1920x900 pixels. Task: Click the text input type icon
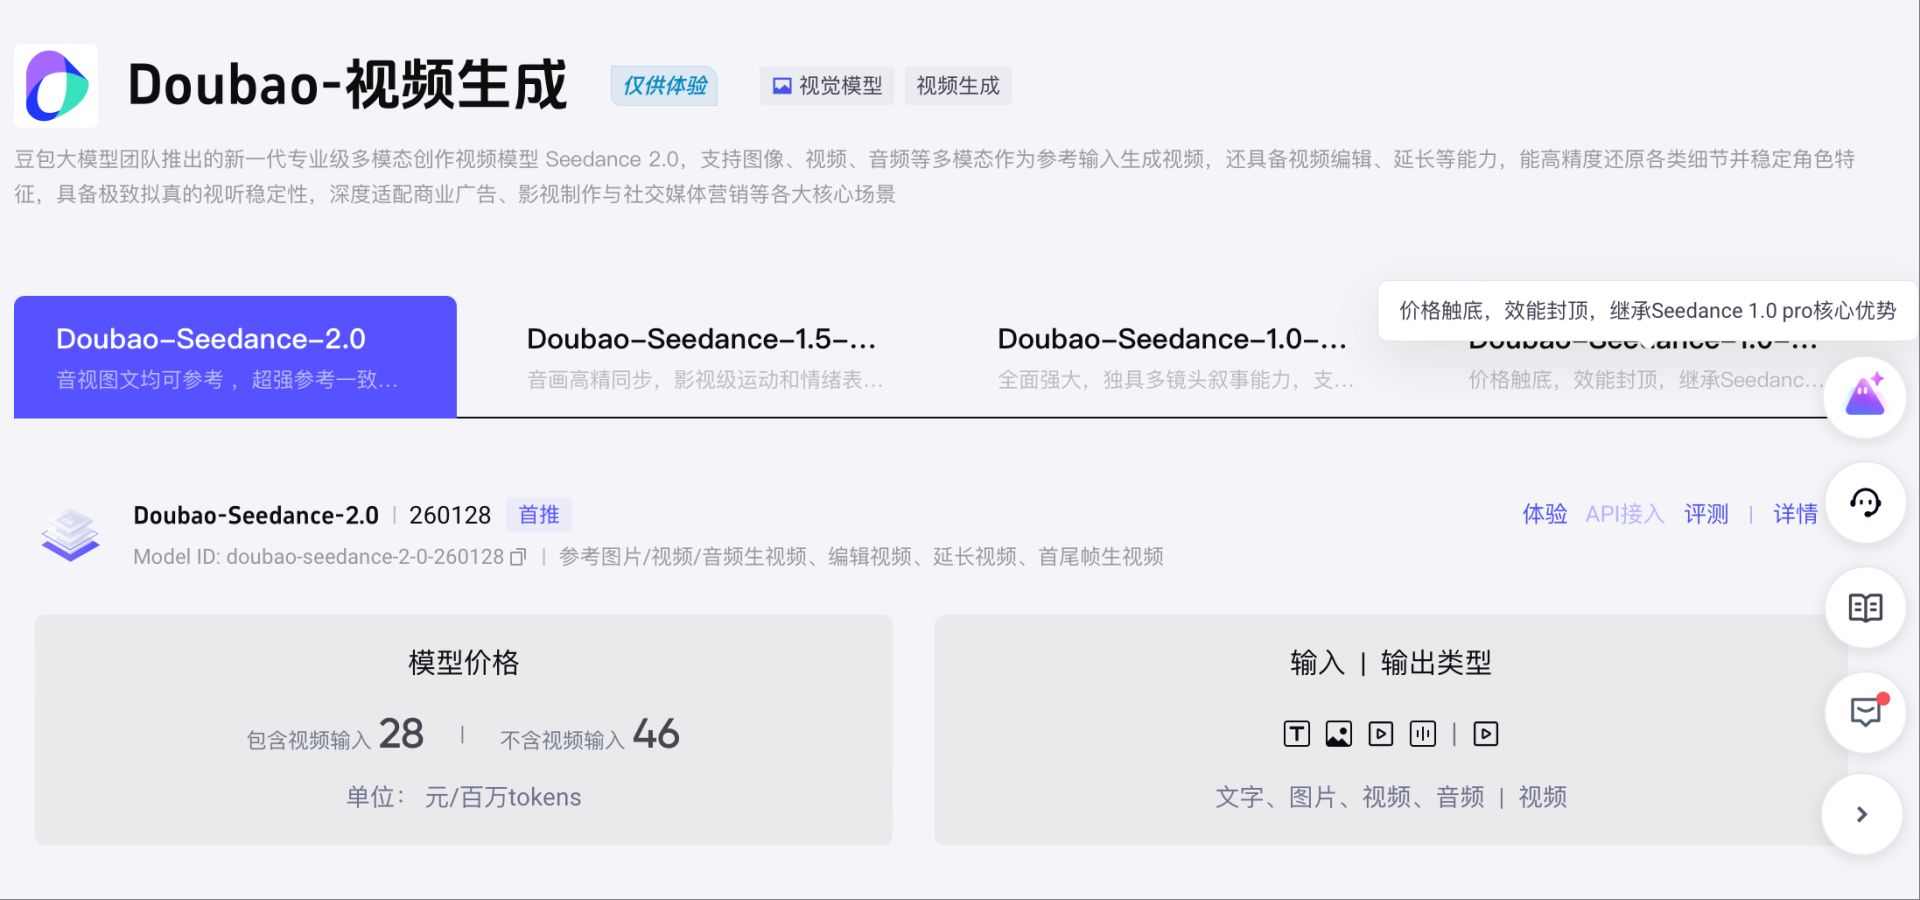click(x=1296, y=734)
